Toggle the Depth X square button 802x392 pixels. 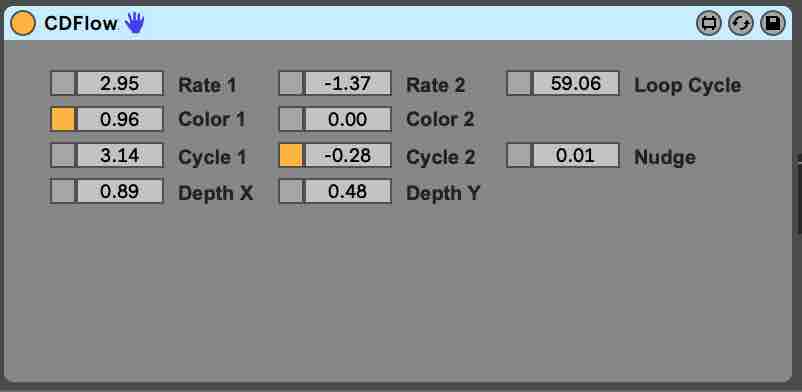pos(63,191)
